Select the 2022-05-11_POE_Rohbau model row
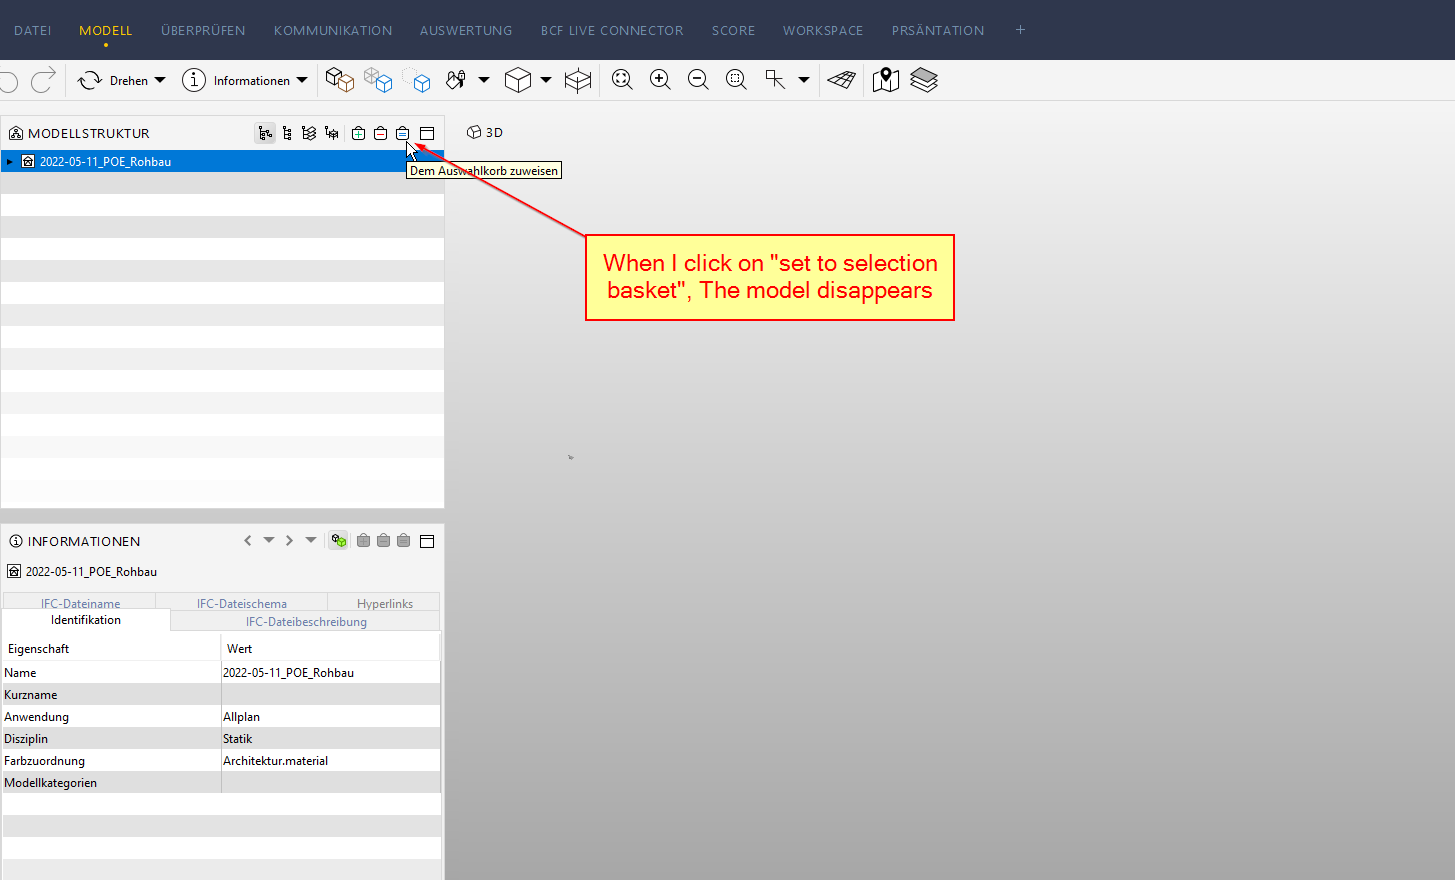This screenshot has height=880, width=1455. 222,161
